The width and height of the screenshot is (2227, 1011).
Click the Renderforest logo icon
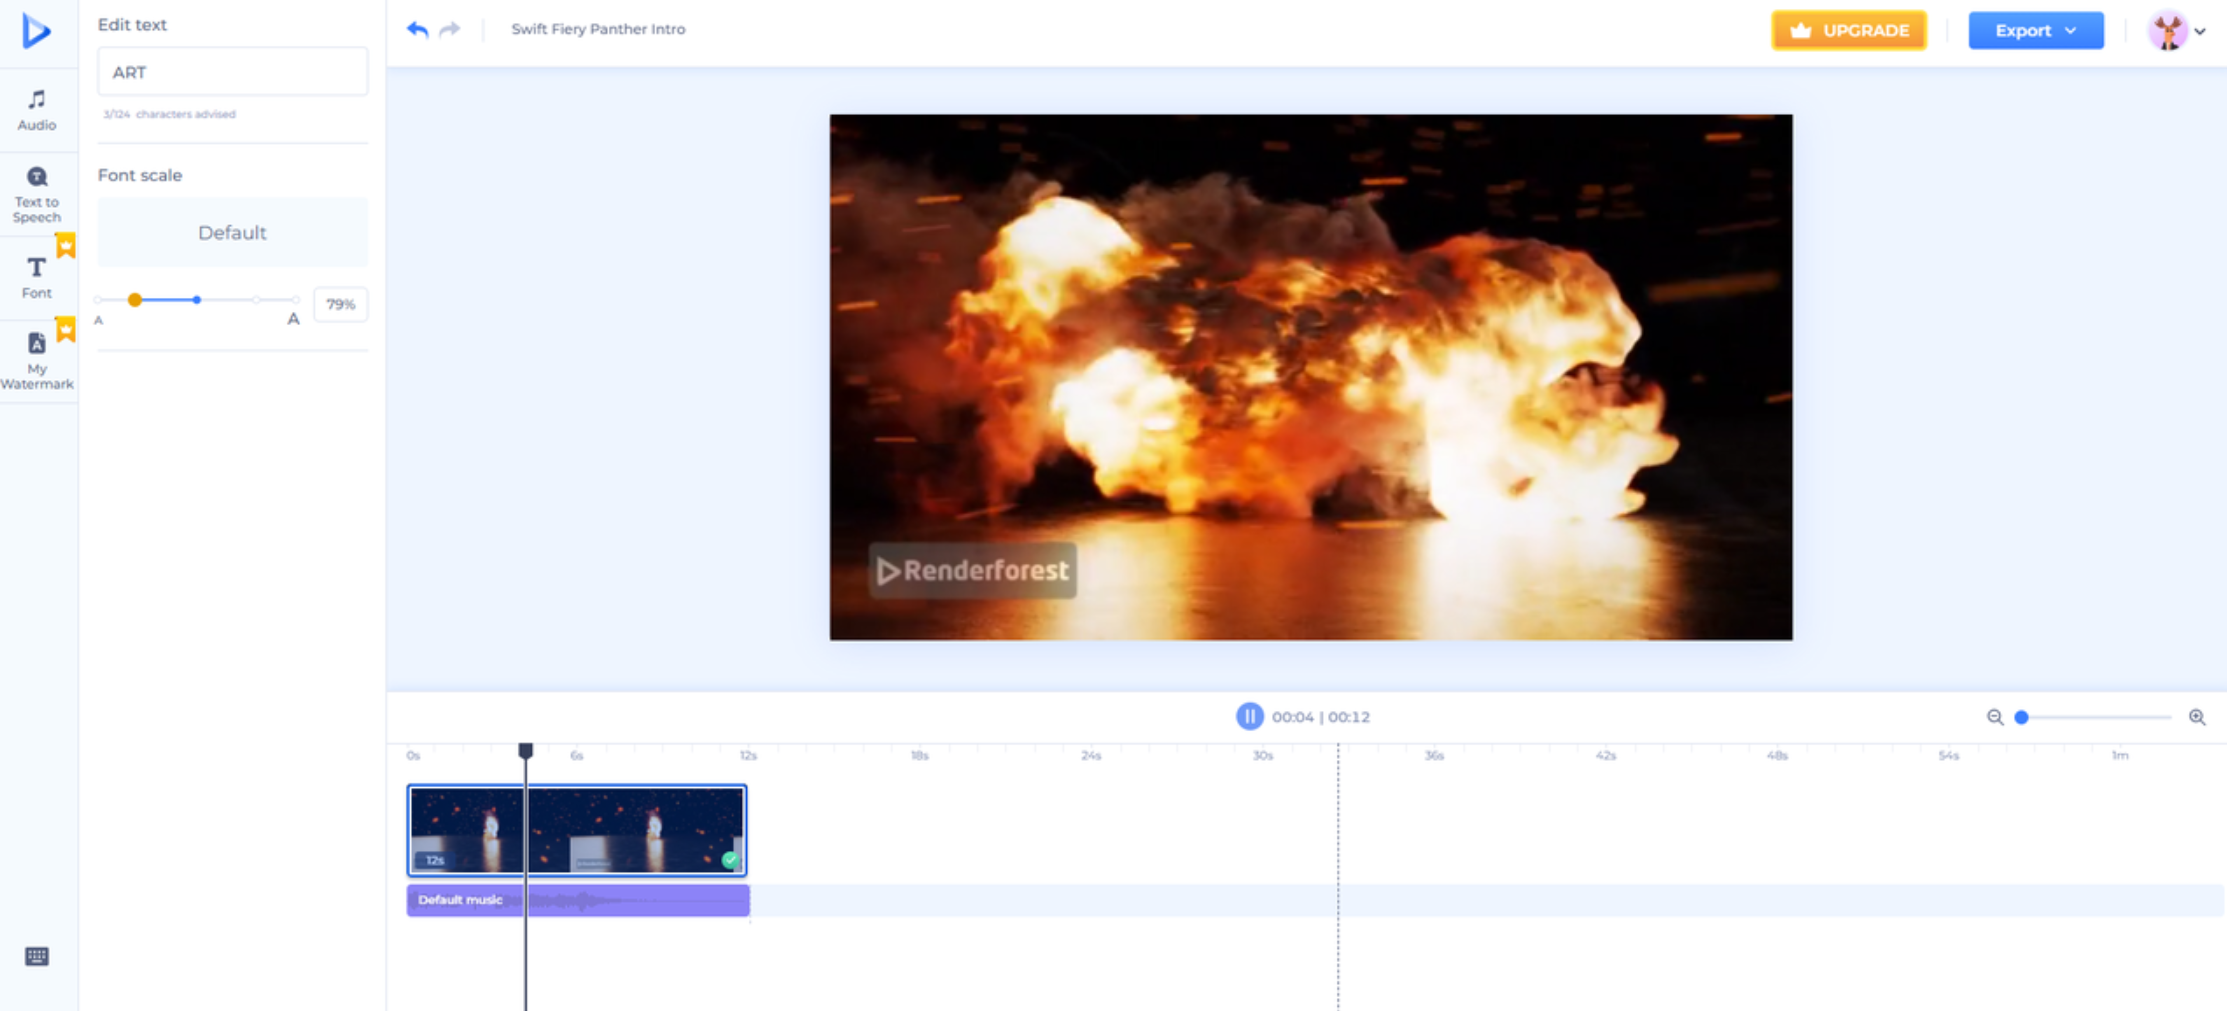coord(36,31)
